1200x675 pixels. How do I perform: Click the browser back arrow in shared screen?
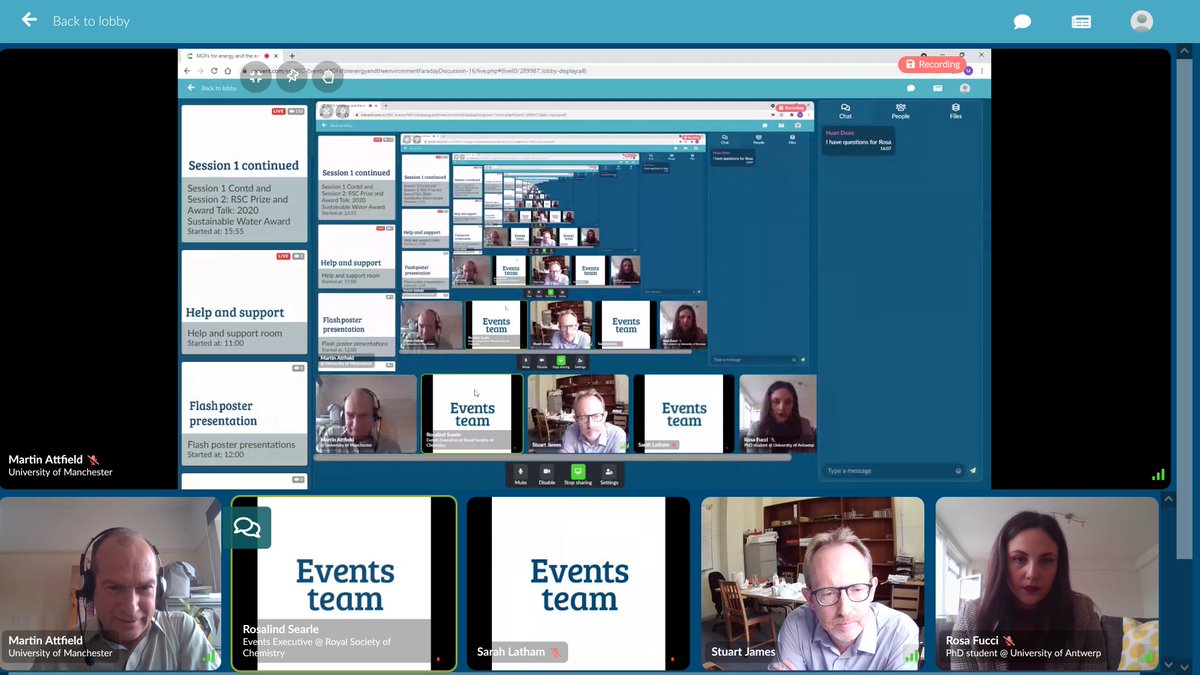pyautogui.click(x=188, y=71)
